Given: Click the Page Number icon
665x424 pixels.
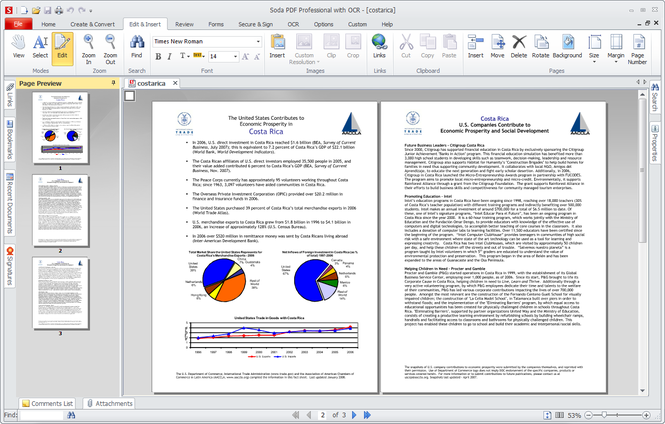Looking at the screenshot, I should (x=637, y=49).
